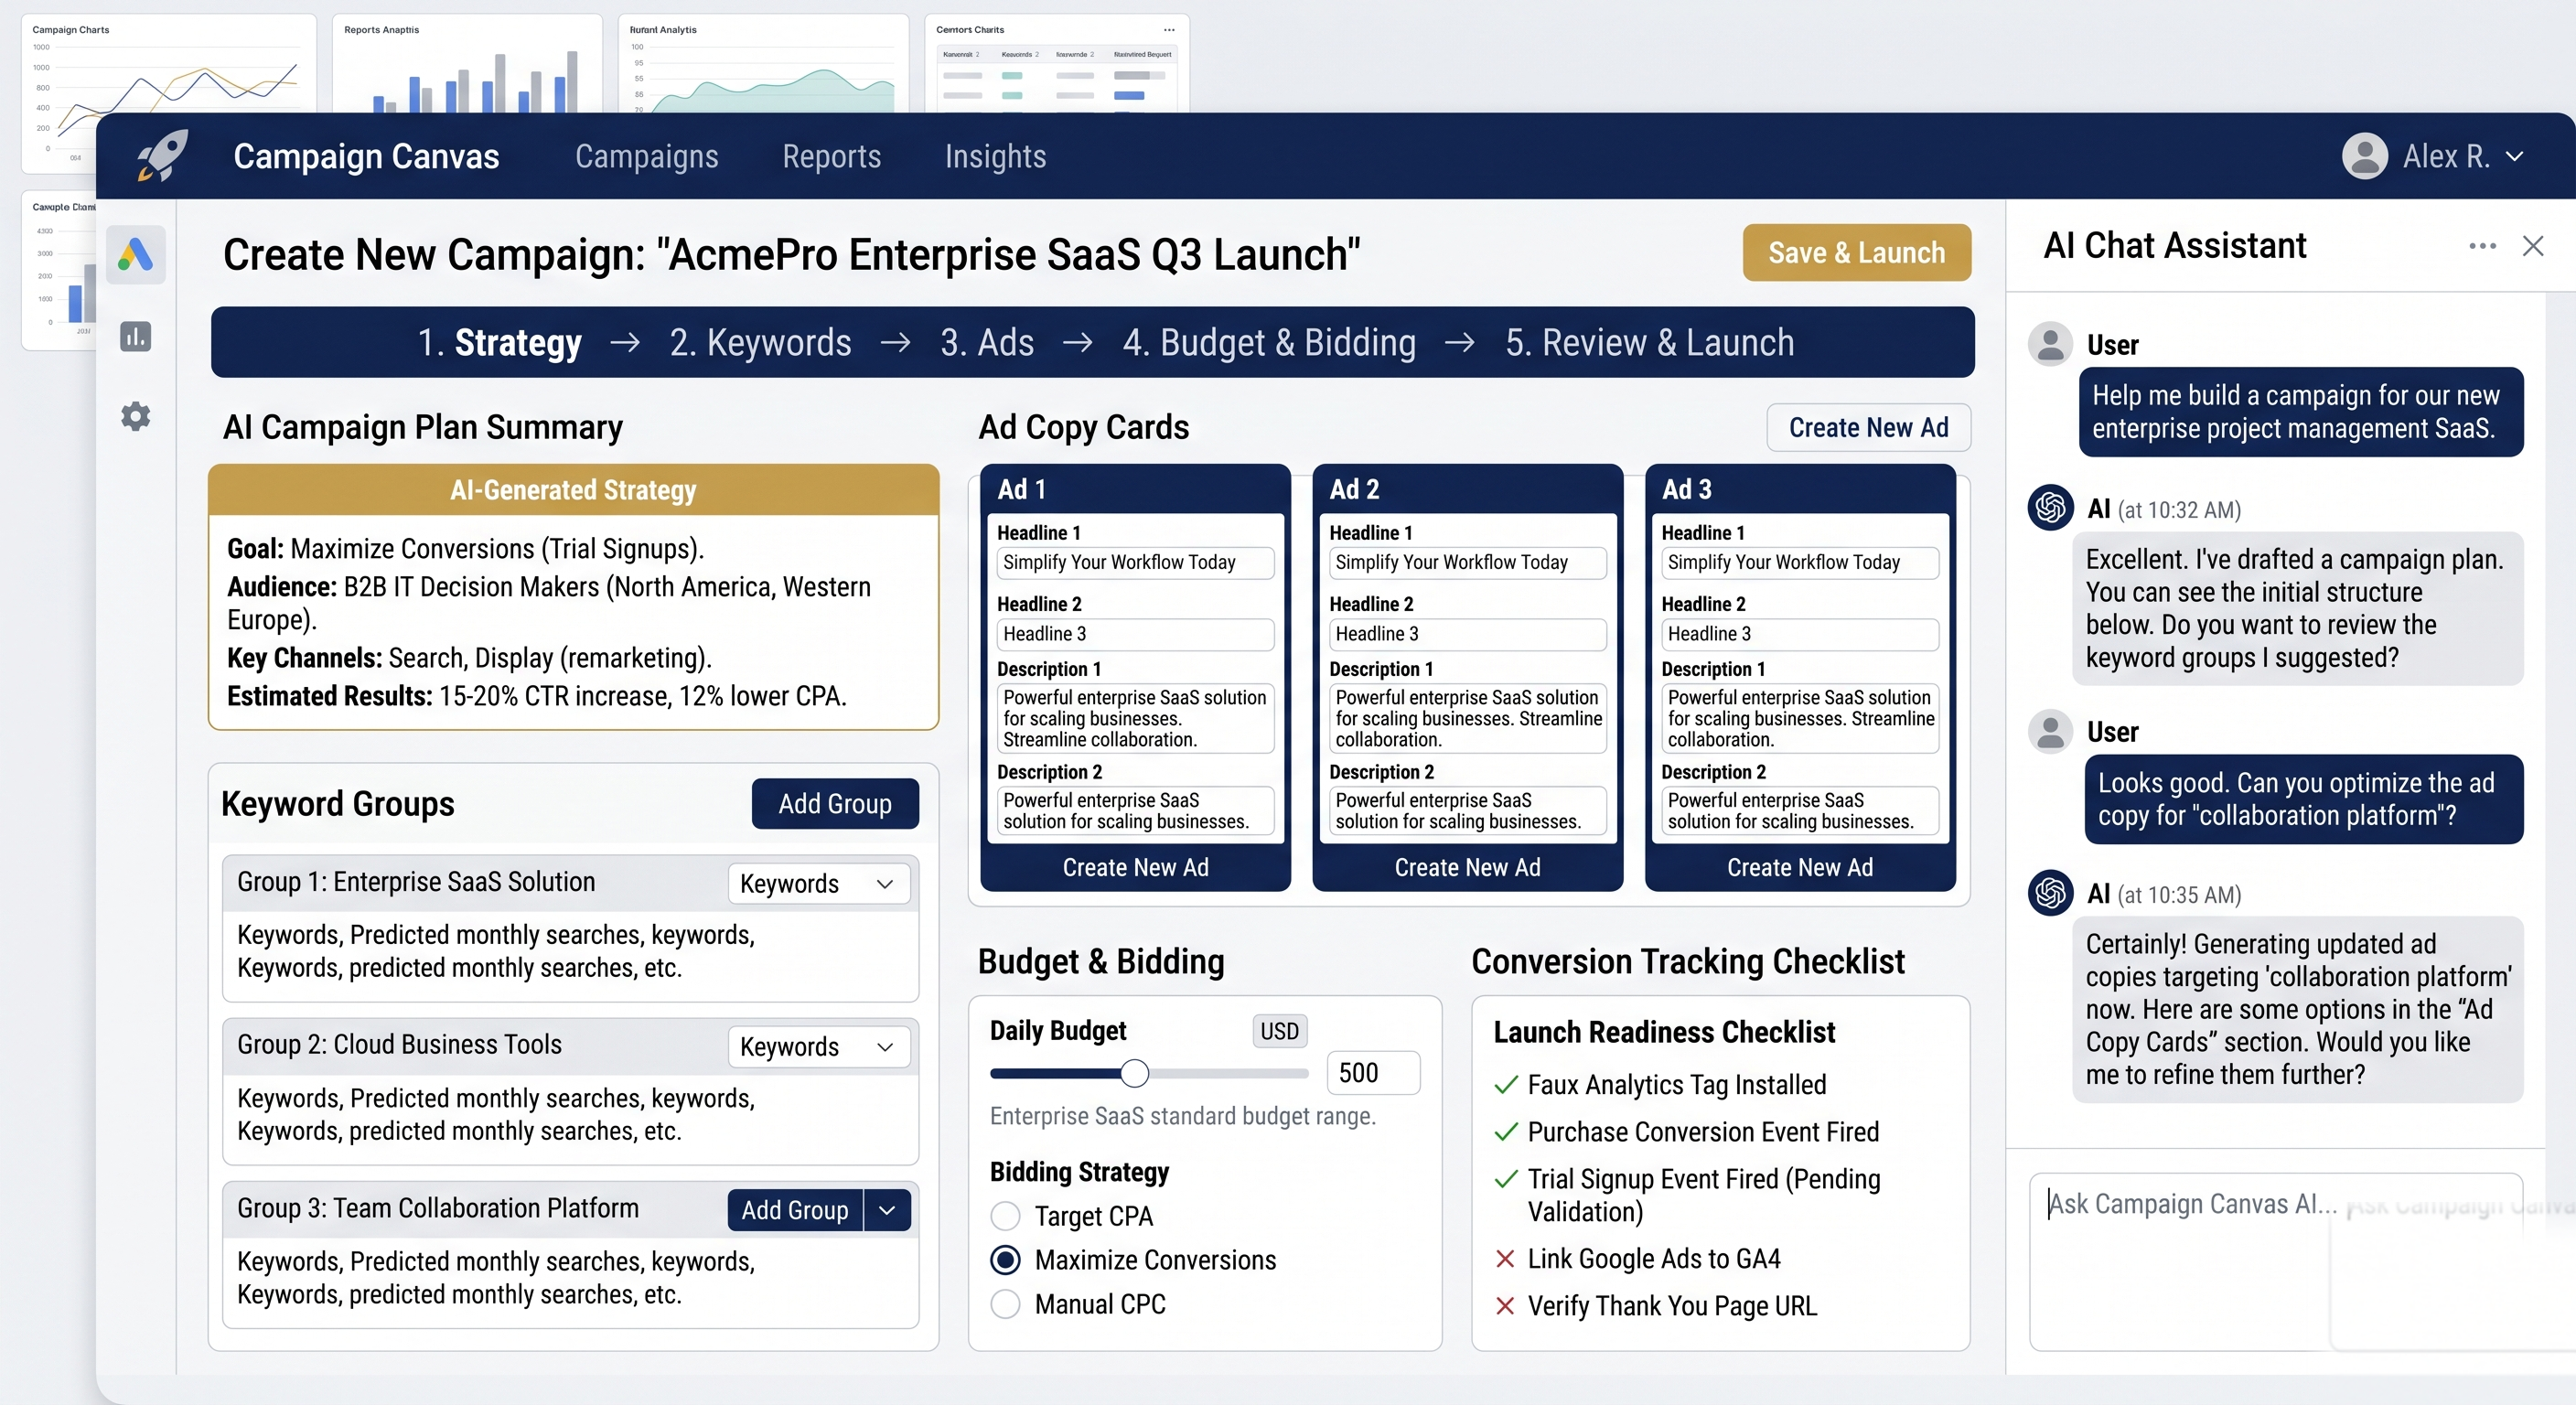Open more options on Cemors Charits card
Viewport: 2576px width, 1405px height.
[x=1168, y=30]
